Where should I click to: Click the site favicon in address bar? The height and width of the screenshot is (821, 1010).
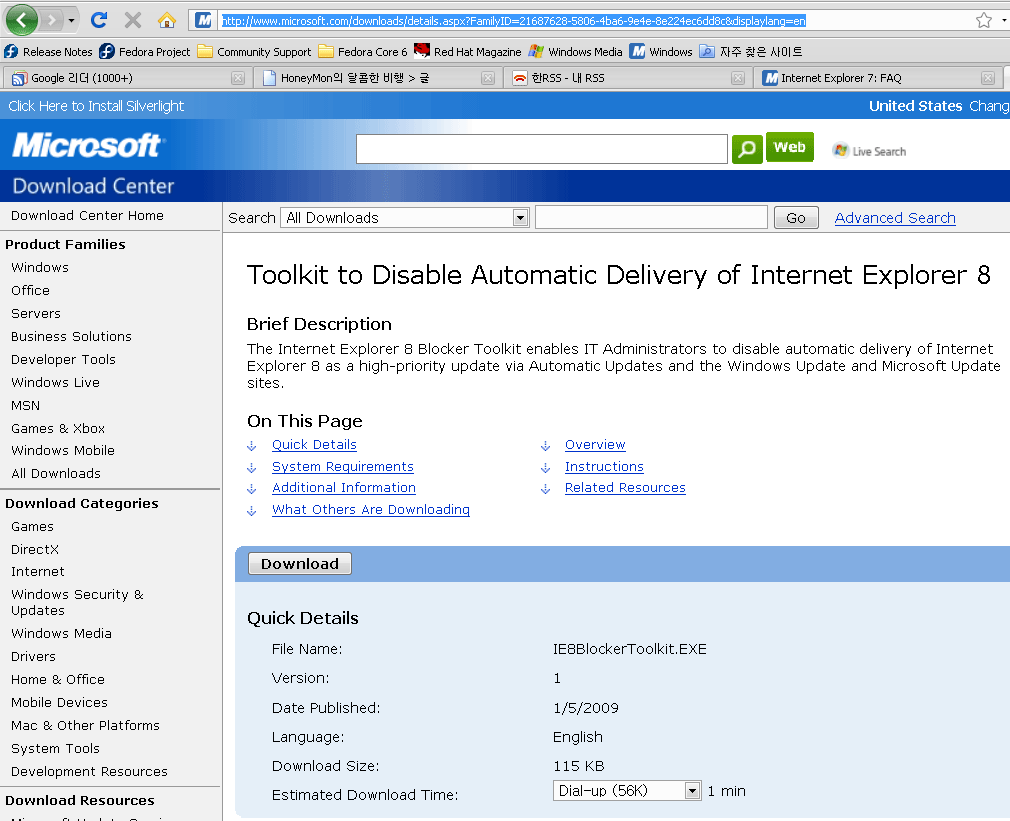point(204,21)
